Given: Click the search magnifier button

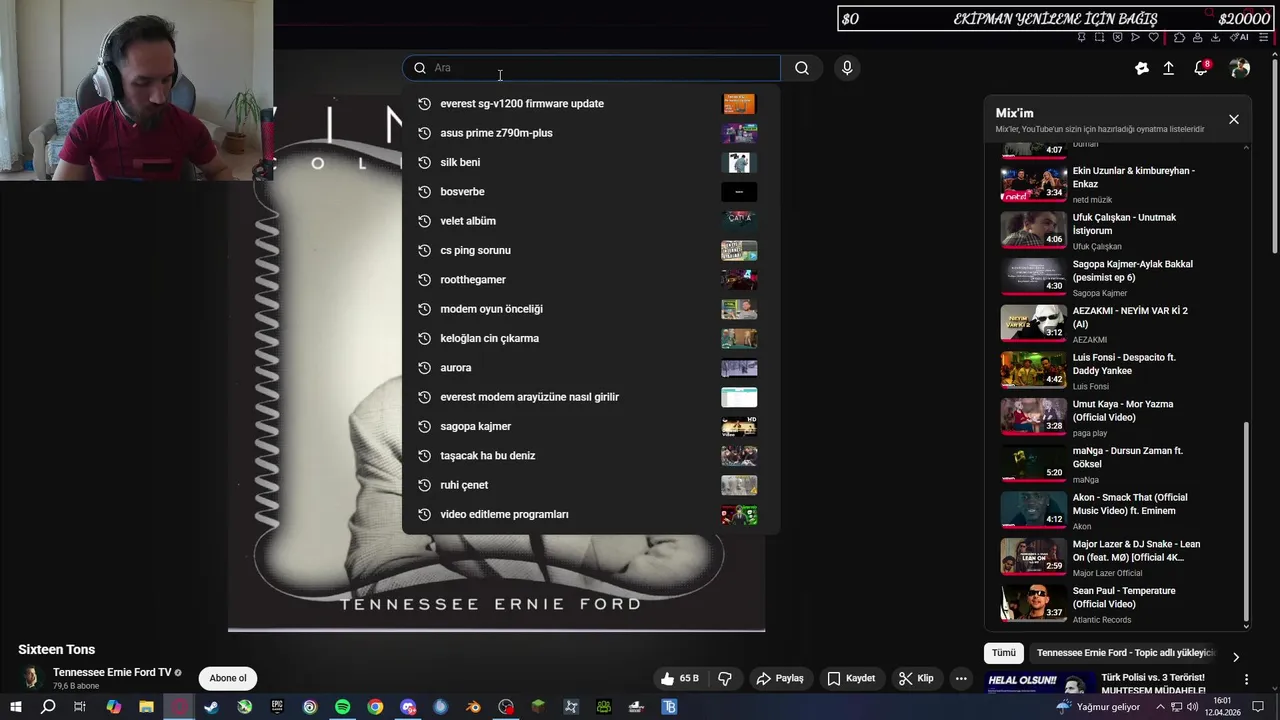Looking at the screenshot, I should (802, 68).
